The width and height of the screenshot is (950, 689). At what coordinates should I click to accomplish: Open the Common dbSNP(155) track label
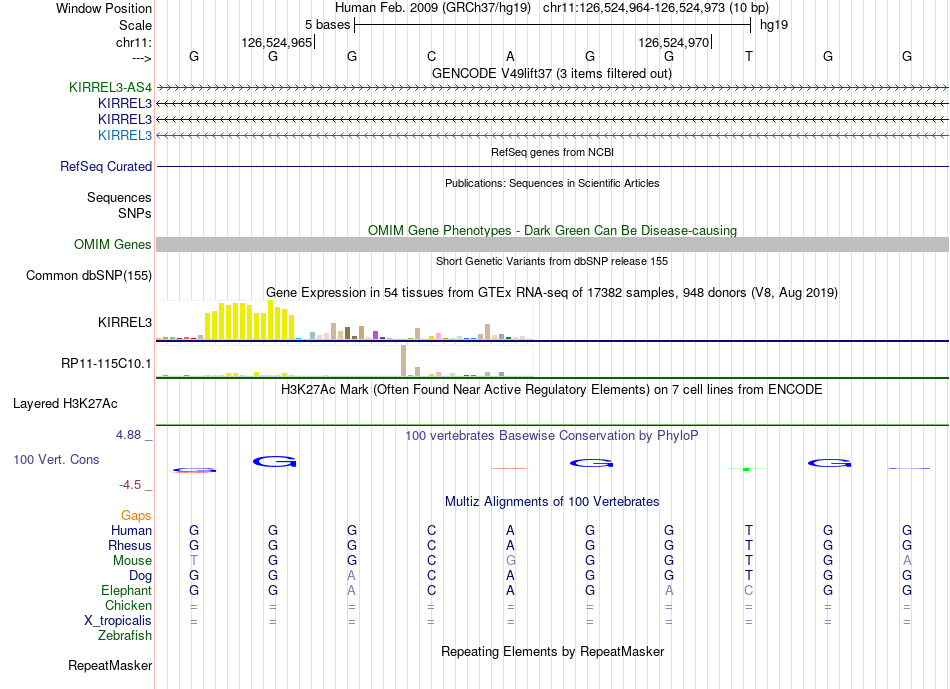click(89, 276)
